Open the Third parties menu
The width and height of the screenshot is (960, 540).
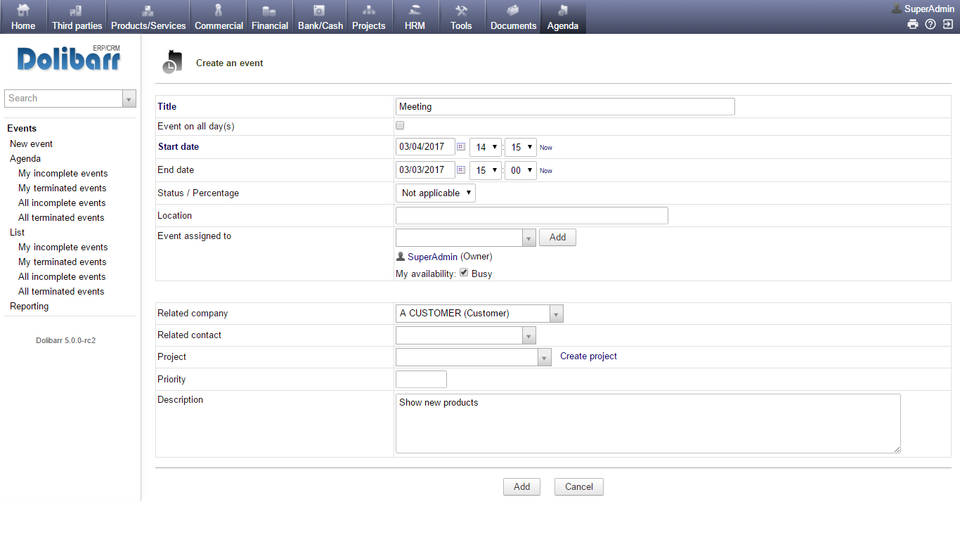point(76,18)
